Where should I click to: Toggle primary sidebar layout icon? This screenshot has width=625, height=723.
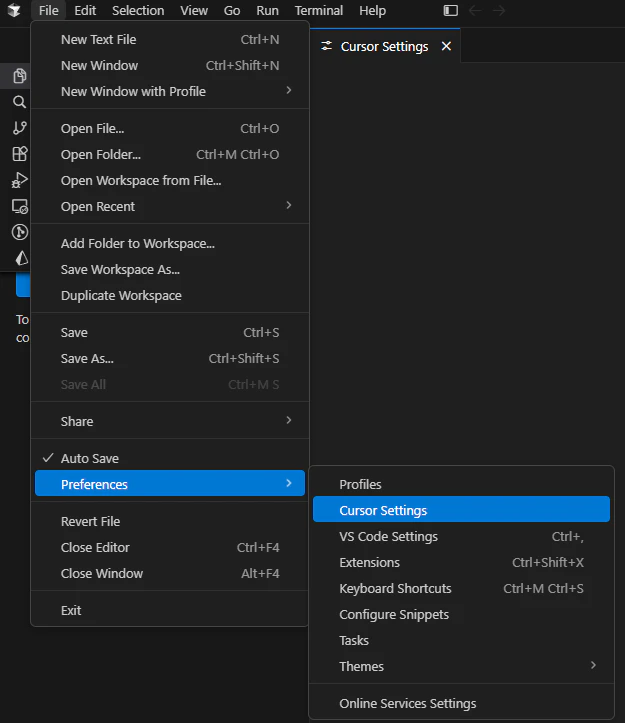coord(451,10)
